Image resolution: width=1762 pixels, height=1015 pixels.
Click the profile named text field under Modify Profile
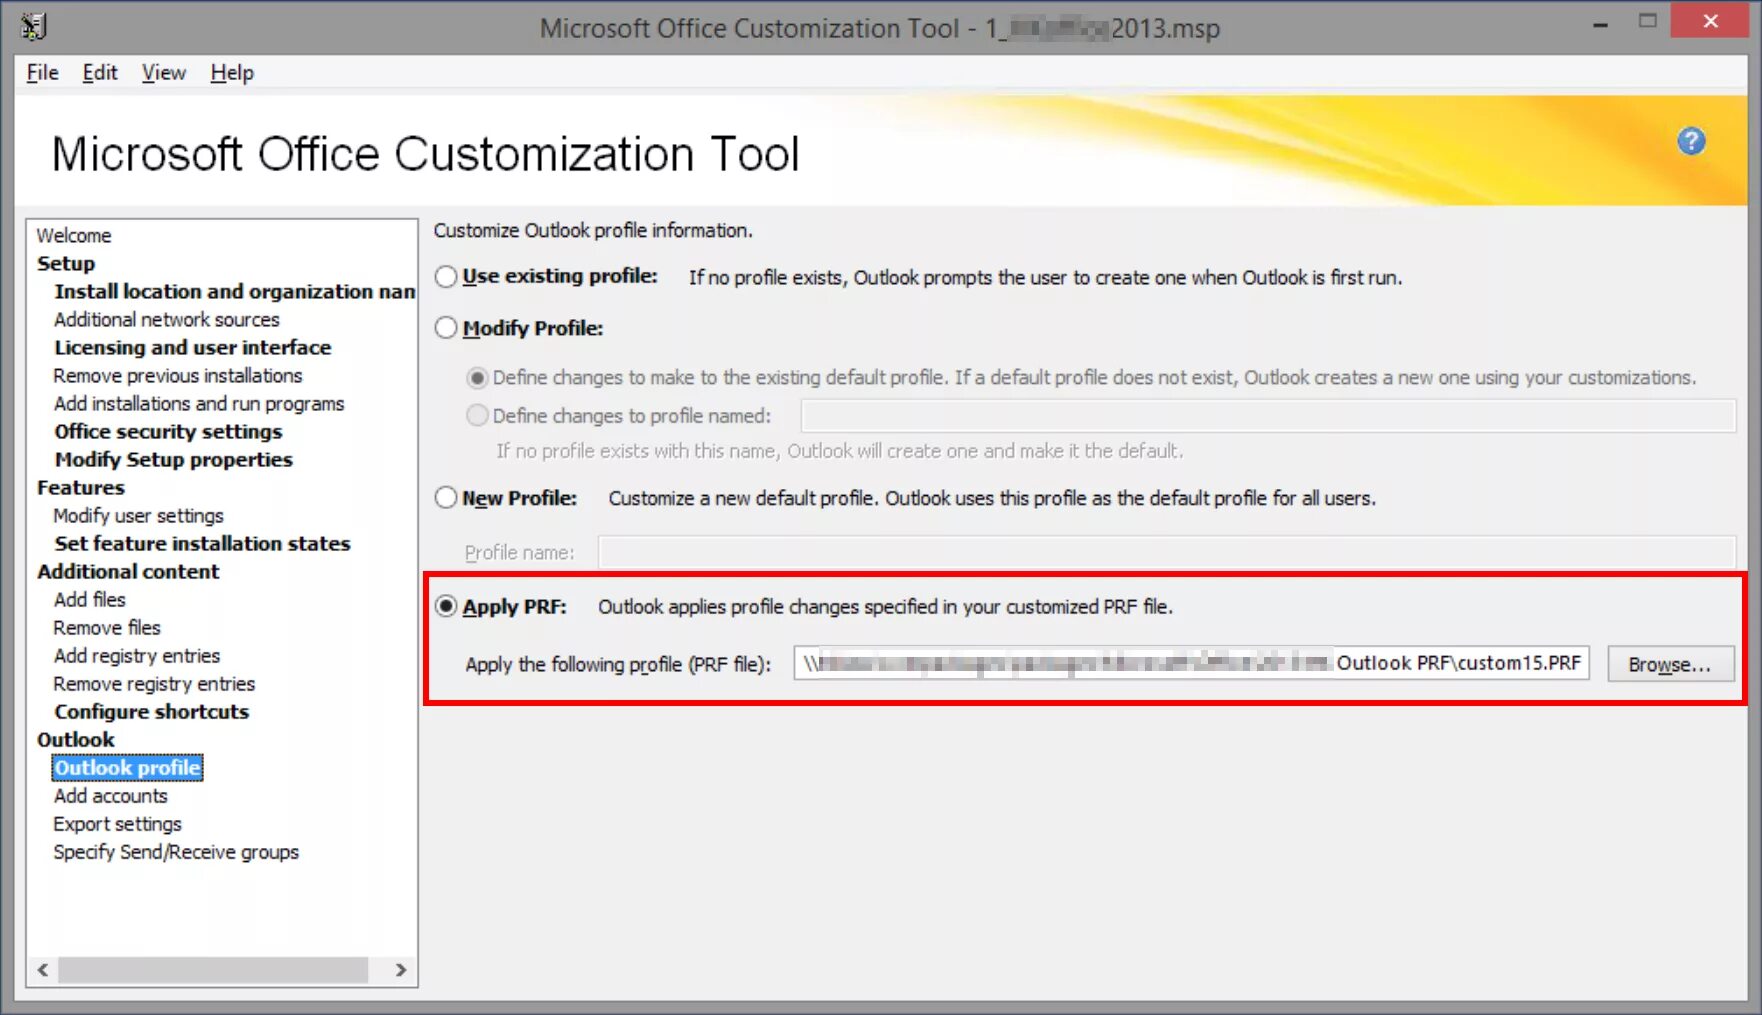(x=1268, y=415)
